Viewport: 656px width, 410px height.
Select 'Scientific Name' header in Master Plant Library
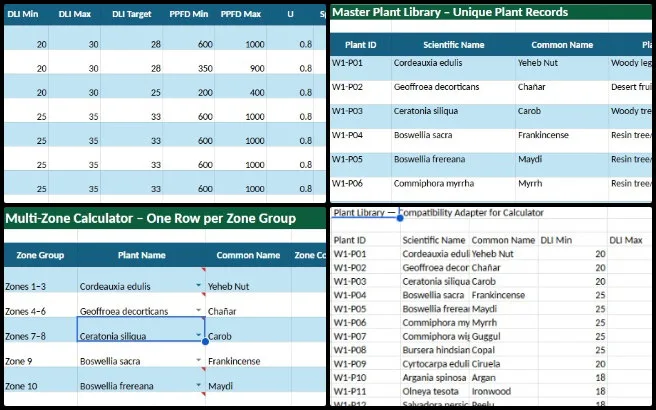point(454,45)
